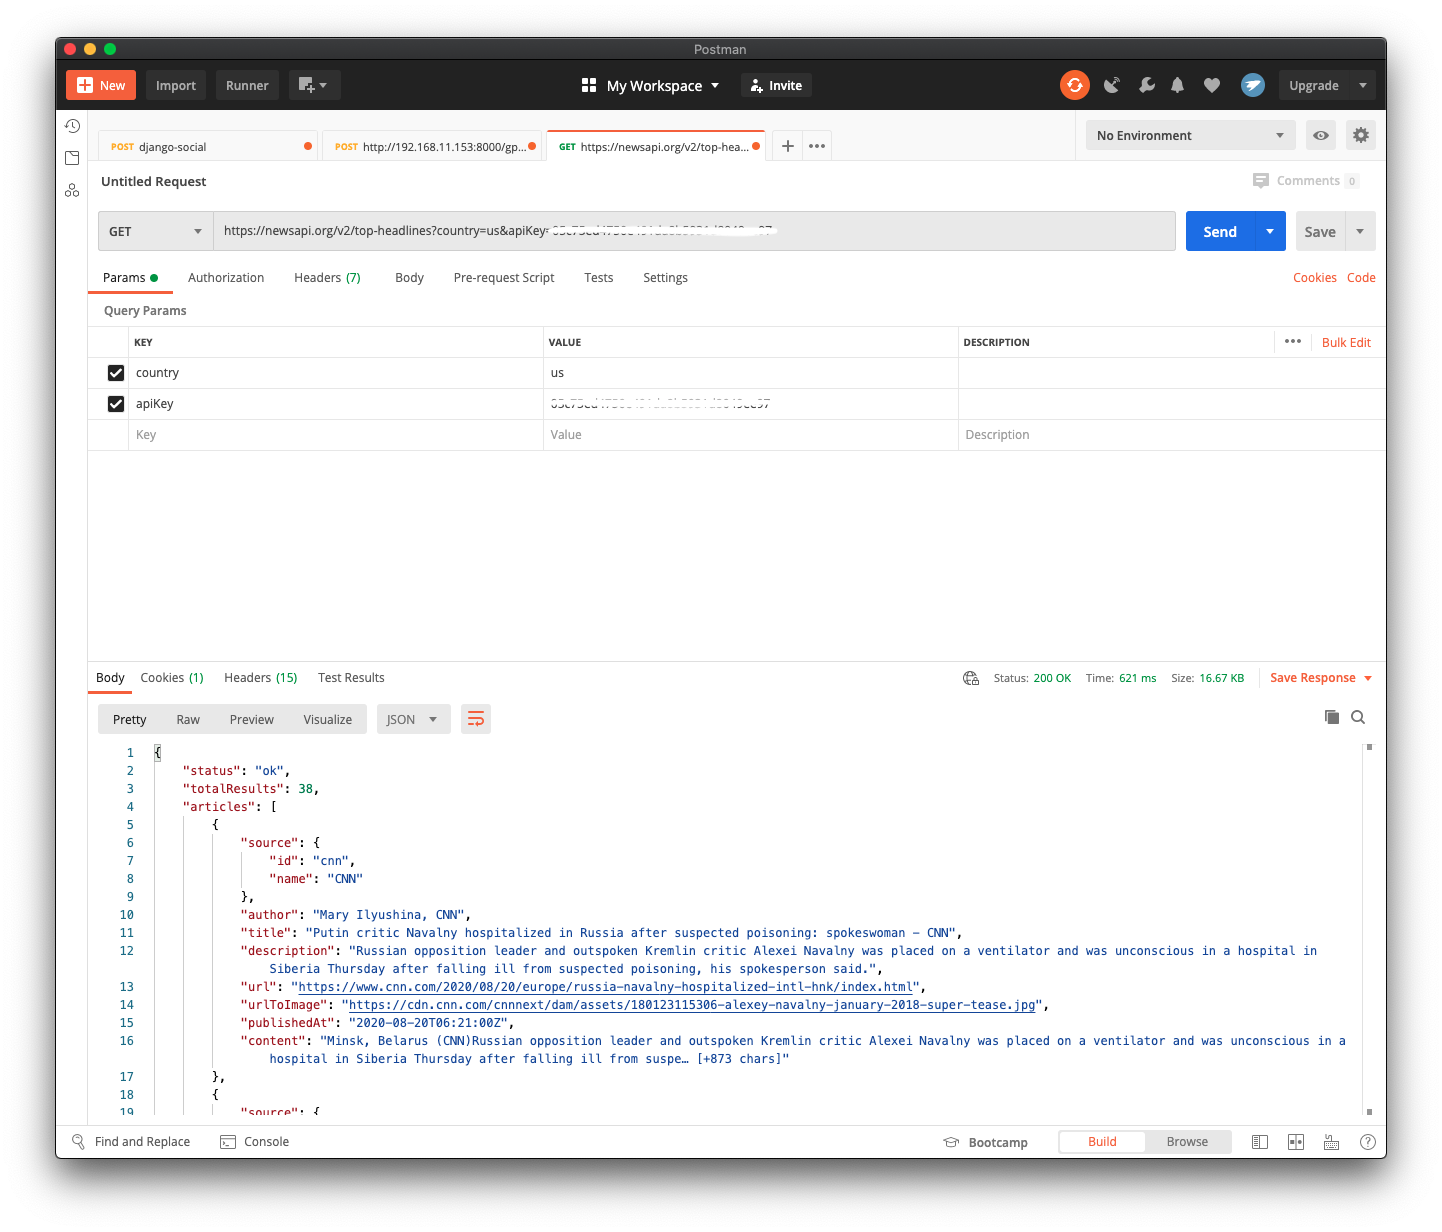Switch to the Visualize response view
Screen dimensions: 1442x1232
(328, 719)
